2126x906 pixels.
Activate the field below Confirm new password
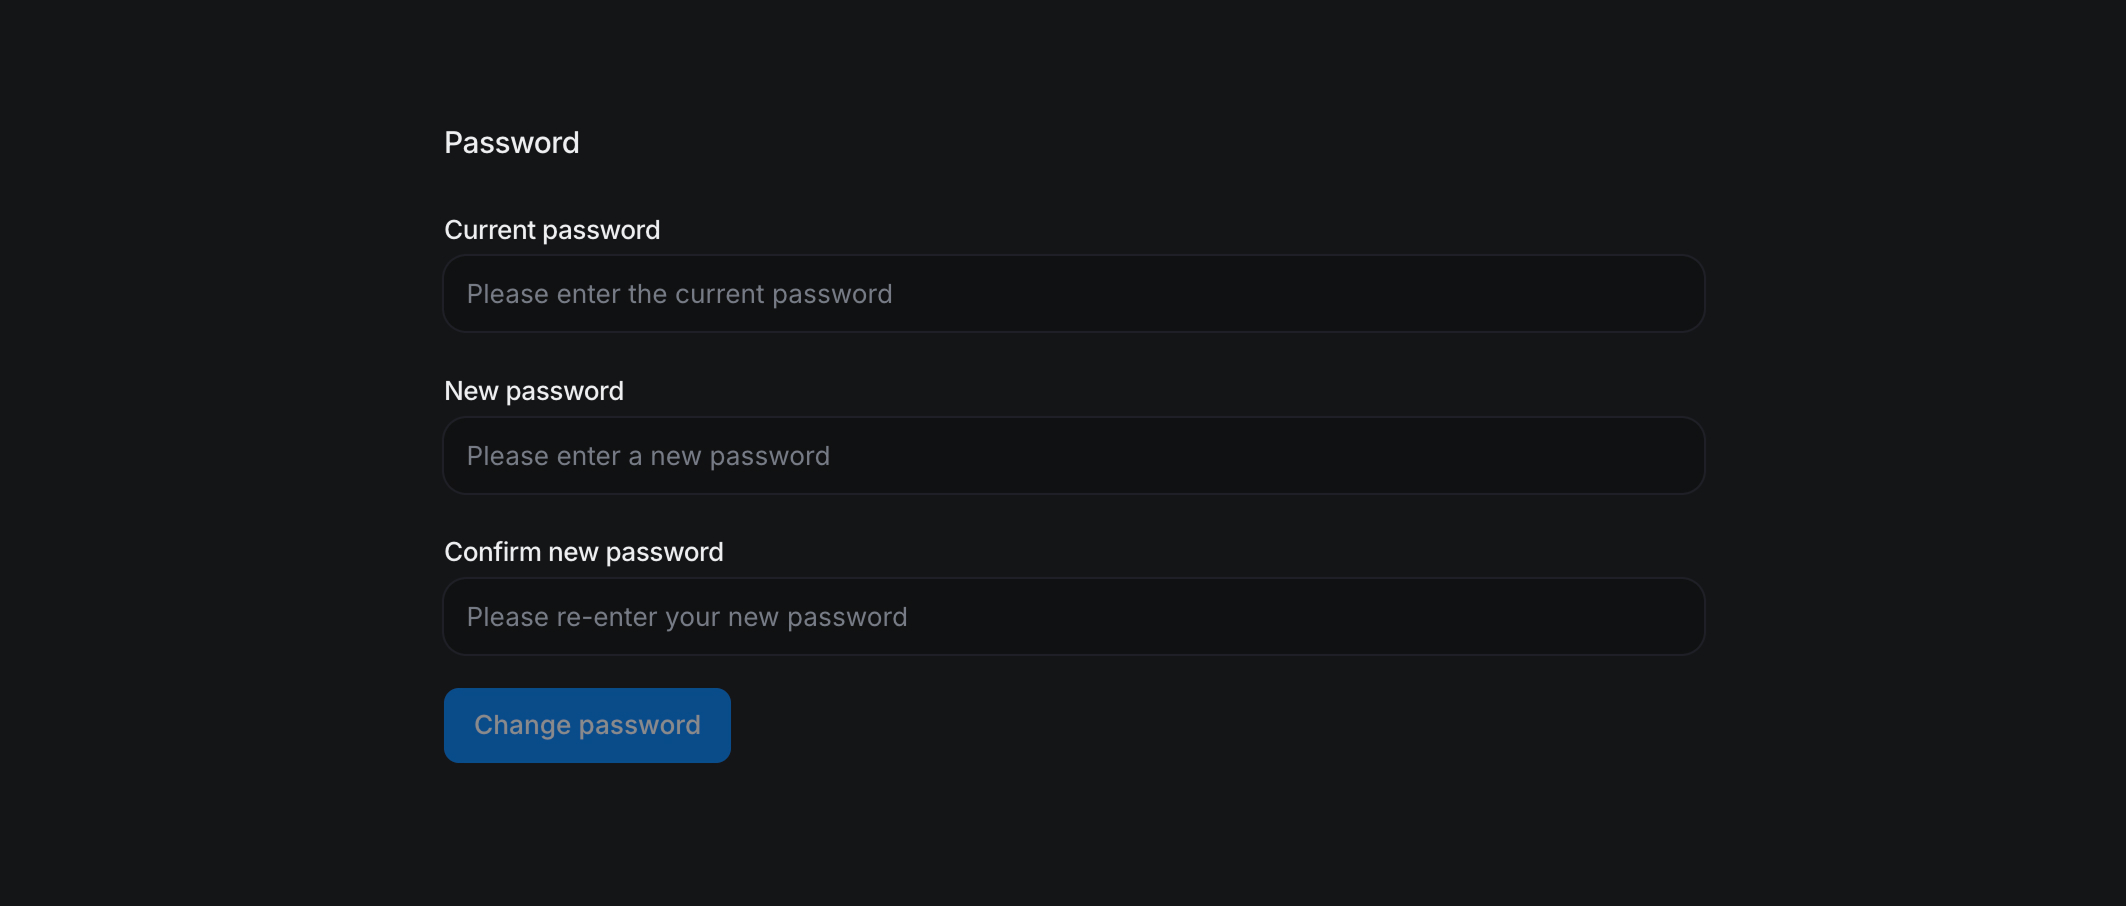coord(1074,617)
